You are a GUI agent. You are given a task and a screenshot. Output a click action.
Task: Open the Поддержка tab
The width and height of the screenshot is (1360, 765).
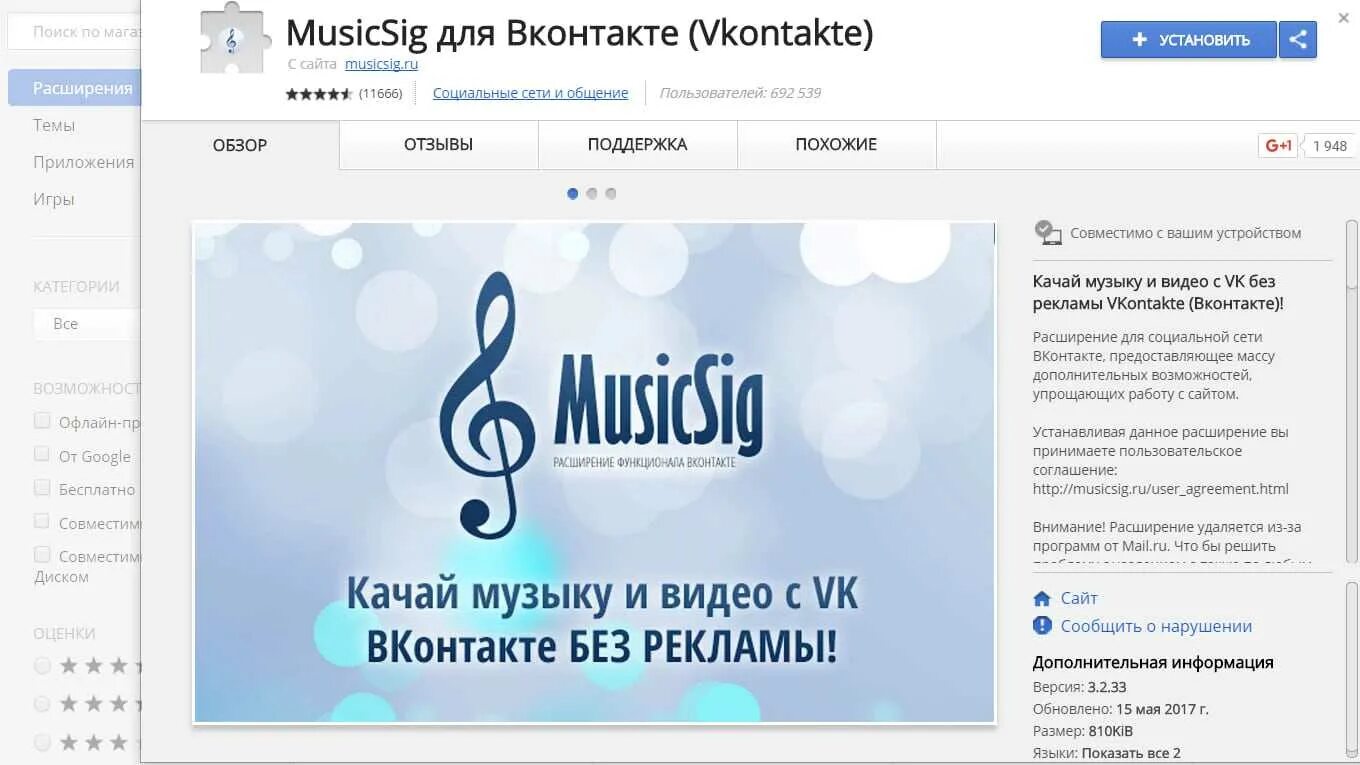[637, 145]
